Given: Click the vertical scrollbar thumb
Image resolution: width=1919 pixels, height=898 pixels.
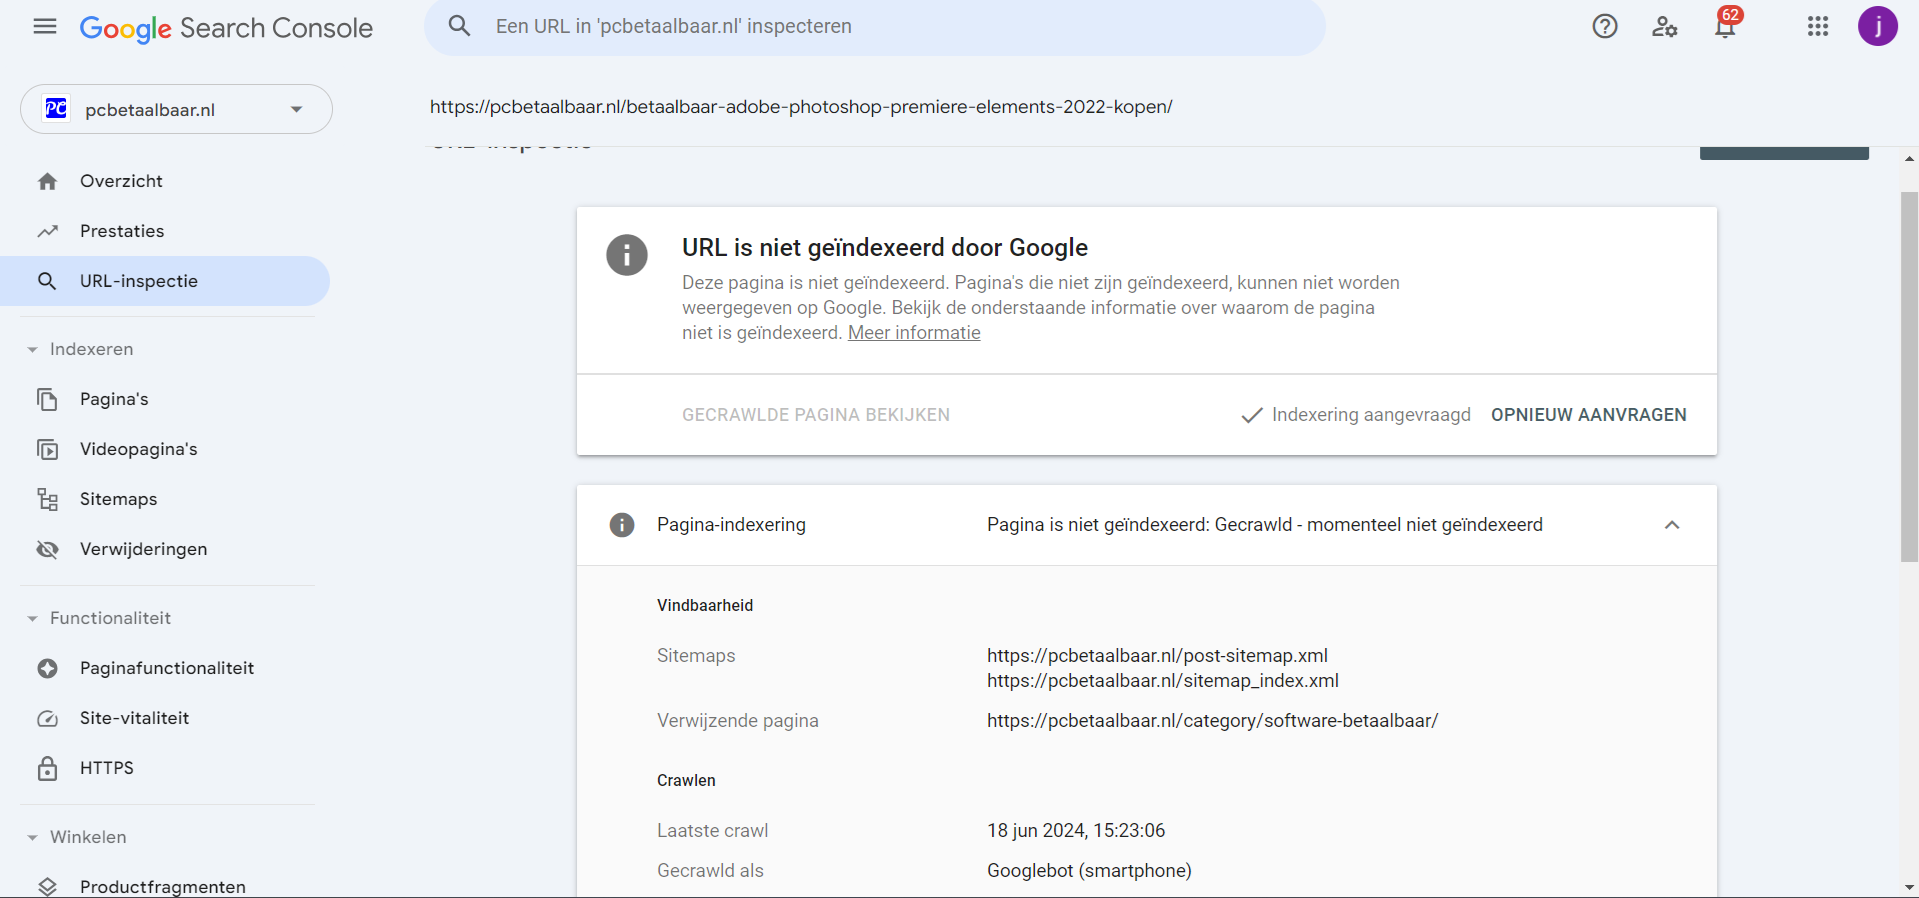Looking at the screenshot, I should tap(1909, 377).
